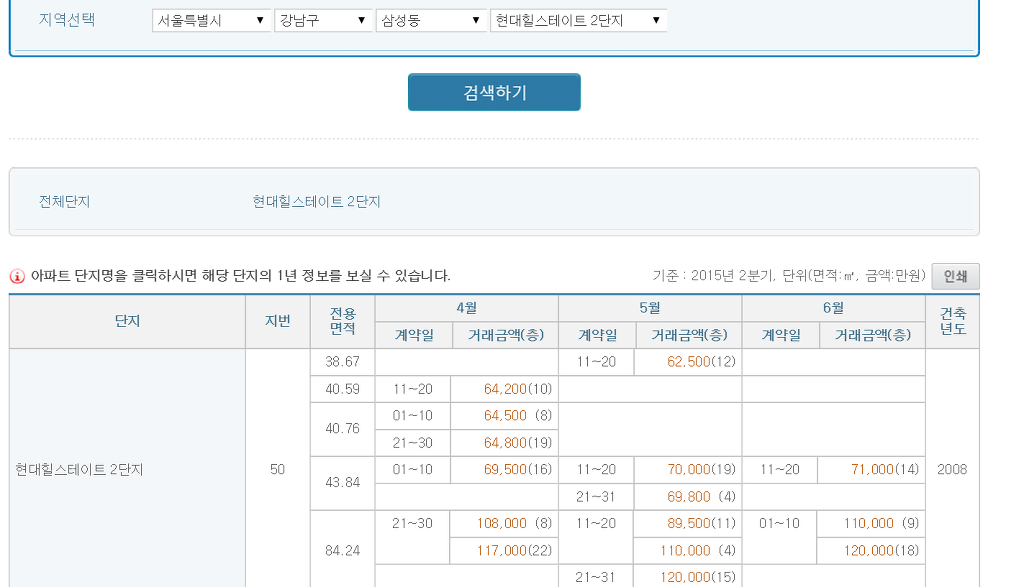Open the 강남구 district dropdown
This screenshot has width=1024, height=587.
[323, 20]
